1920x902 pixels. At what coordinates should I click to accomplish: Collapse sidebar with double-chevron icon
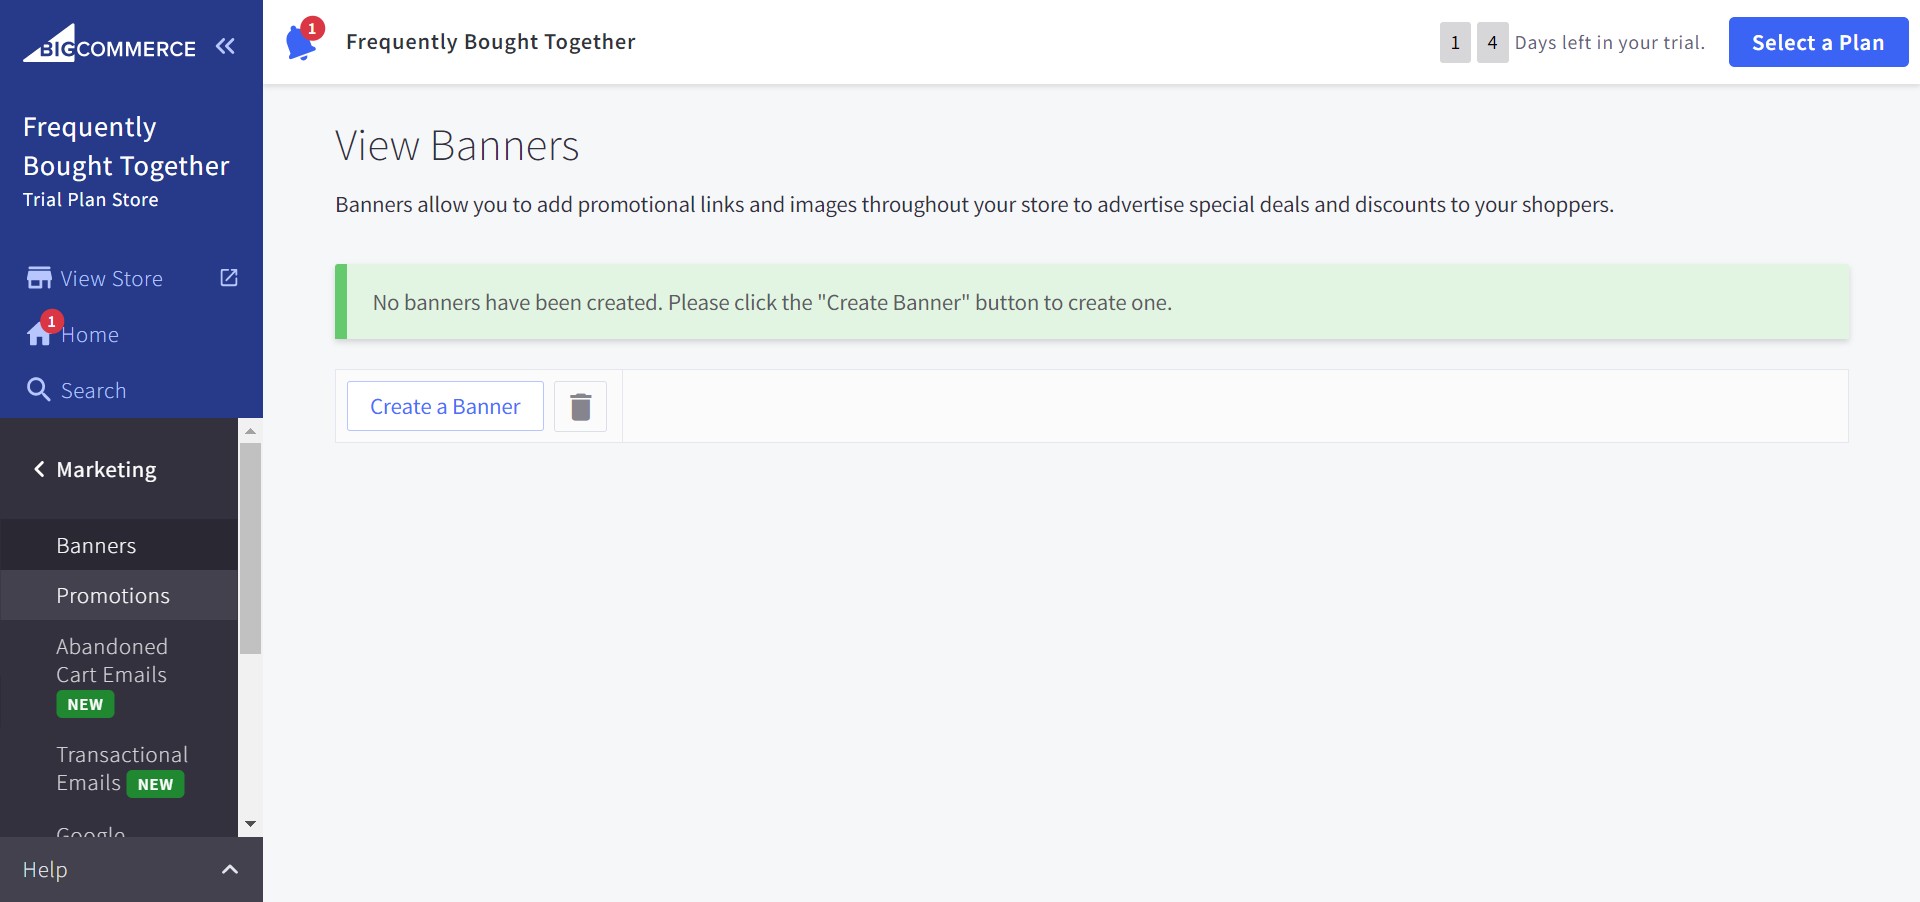pos(225,46)
